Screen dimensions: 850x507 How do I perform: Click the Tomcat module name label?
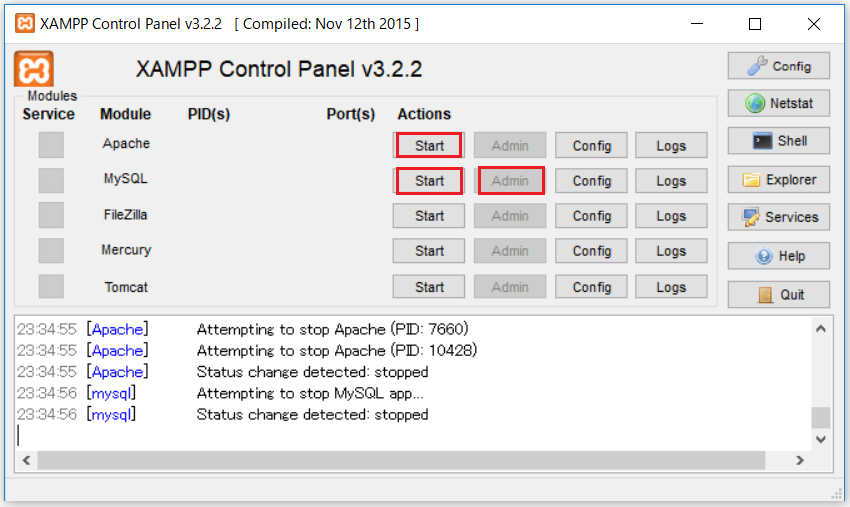(126, 287)
